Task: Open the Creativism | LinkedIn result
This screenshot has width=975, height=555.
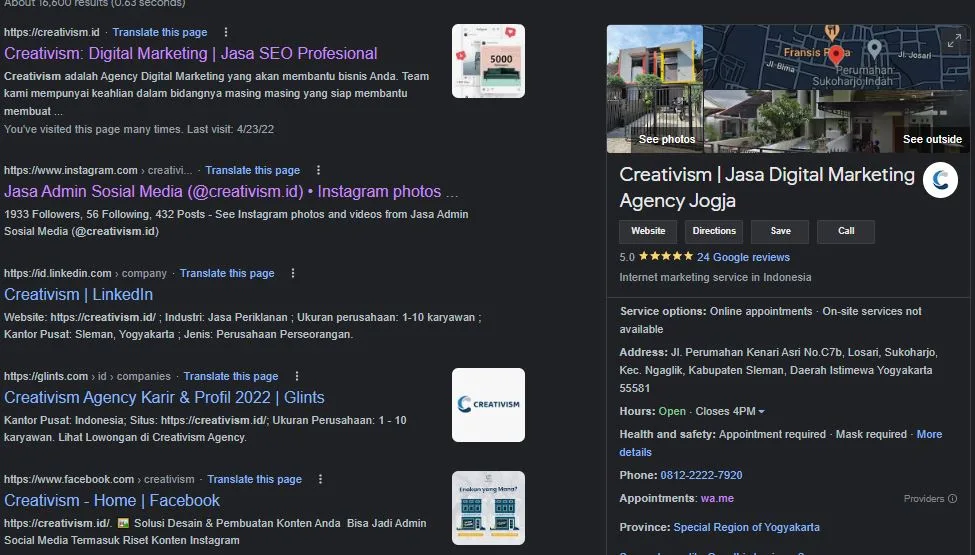Action: click(78, 295)
